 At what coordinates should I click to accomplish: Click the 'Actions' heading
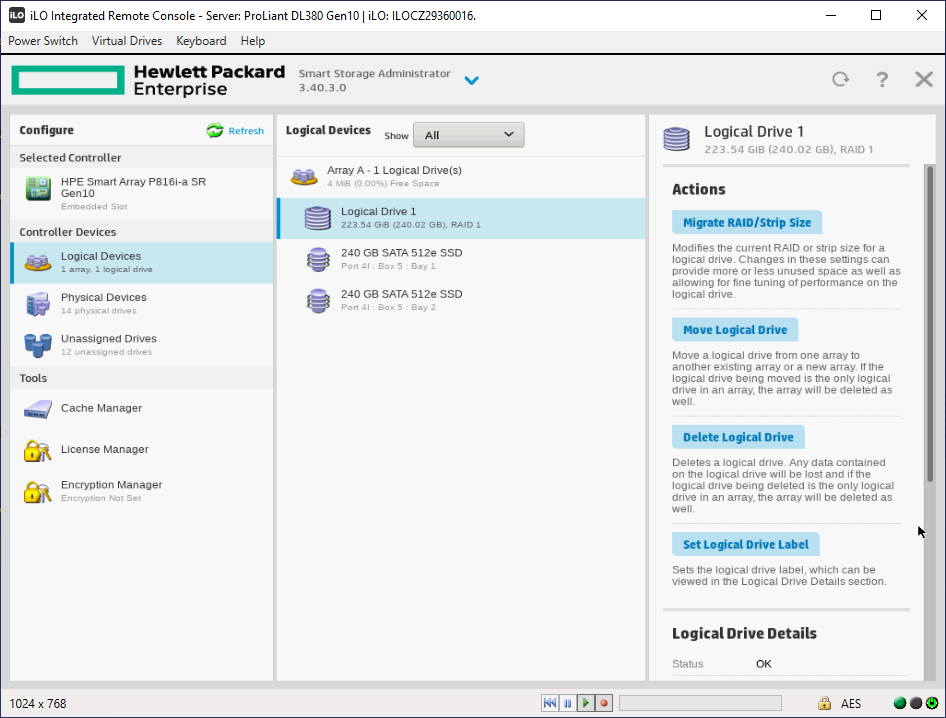coord(699,189)
